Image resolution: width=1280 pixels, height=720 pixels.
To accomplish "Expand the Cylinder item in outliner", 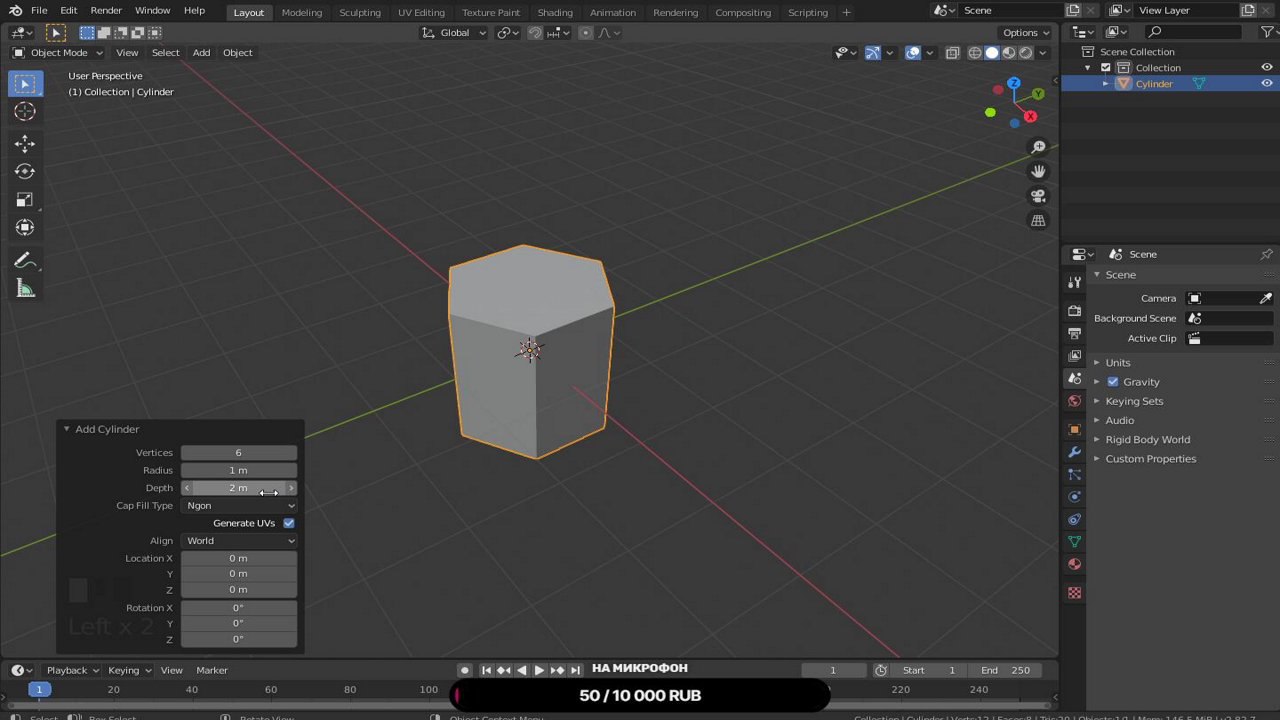I will point(1106,84).
